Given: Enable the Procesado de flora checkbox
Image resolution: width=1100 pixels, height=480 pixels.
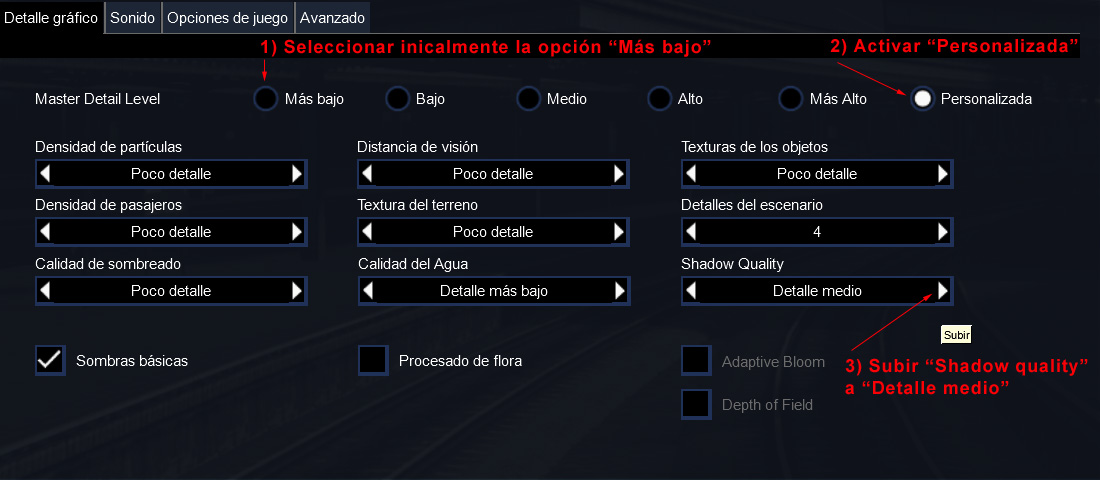Looking at the screenshot, I should [x=373, y=360].
